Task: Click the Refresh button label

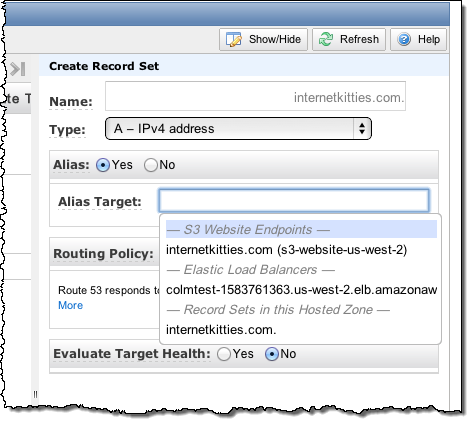Action: coord(359,39)
